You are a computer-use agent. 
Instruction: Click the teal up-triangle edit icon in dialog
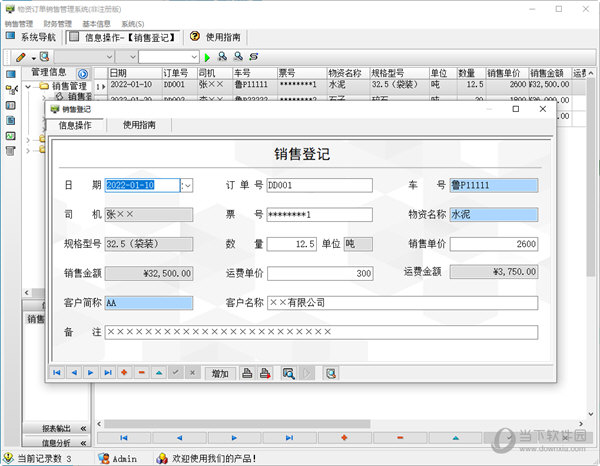(159, 373)
